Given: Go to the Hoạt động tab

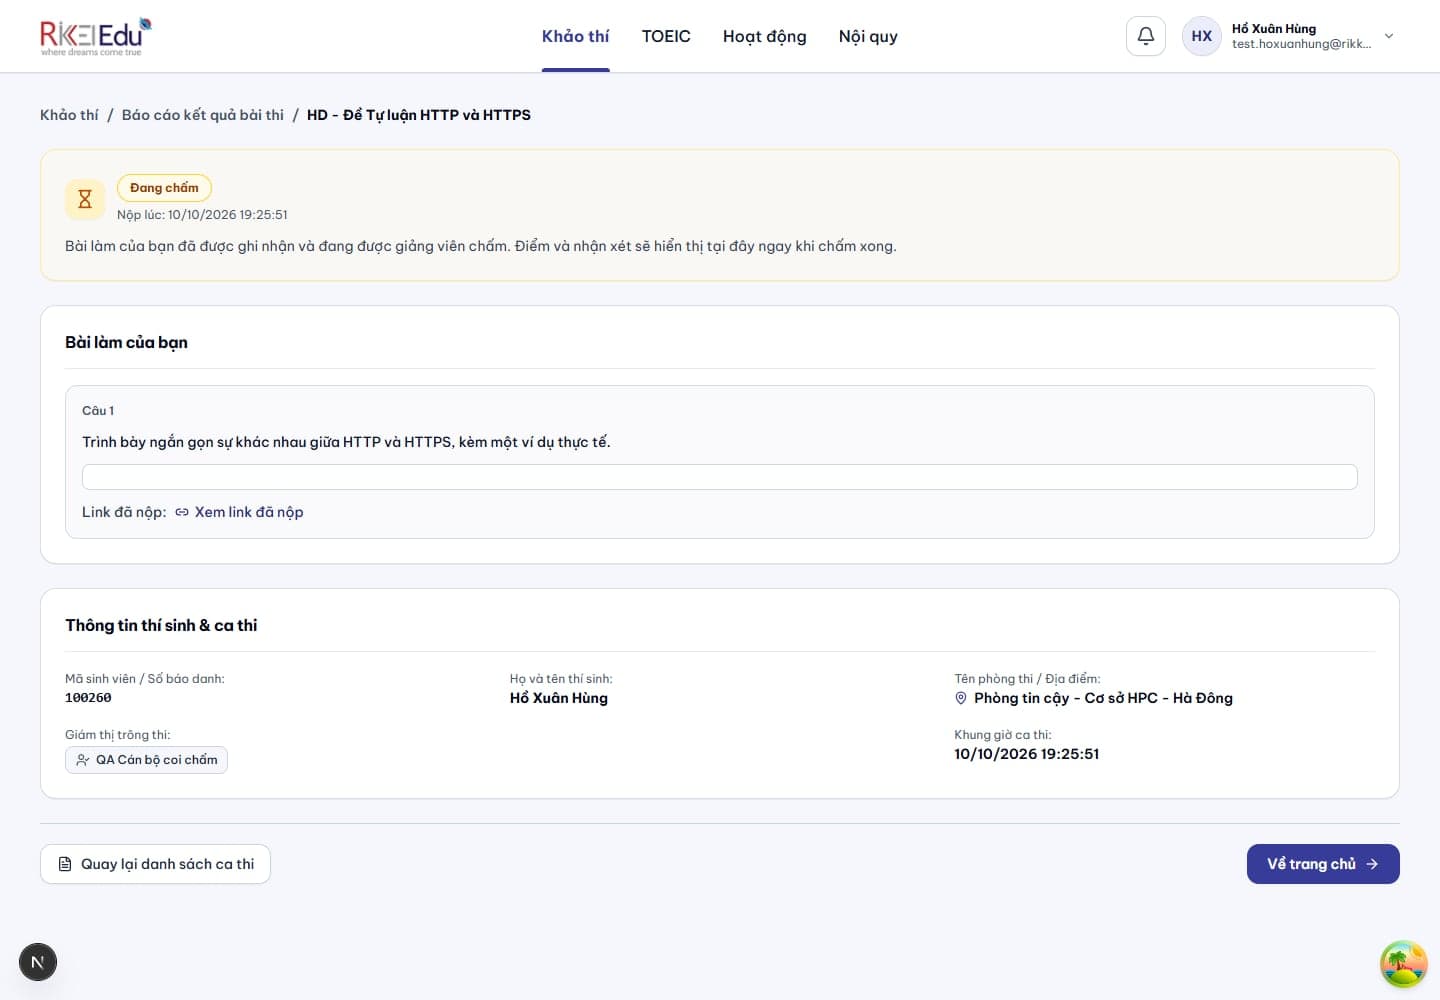Looking at the screenshot, I should coord(765,36).
